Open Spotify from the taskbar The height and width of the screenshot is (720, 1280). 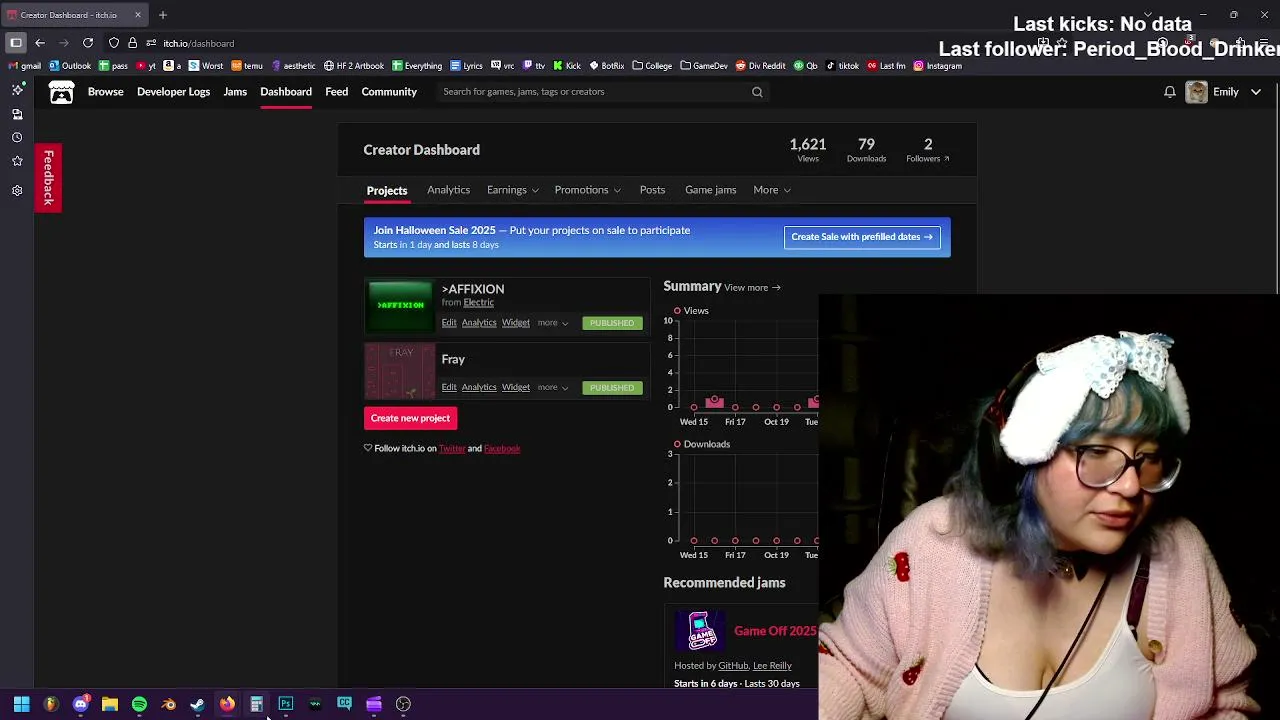tap(139, 704)
